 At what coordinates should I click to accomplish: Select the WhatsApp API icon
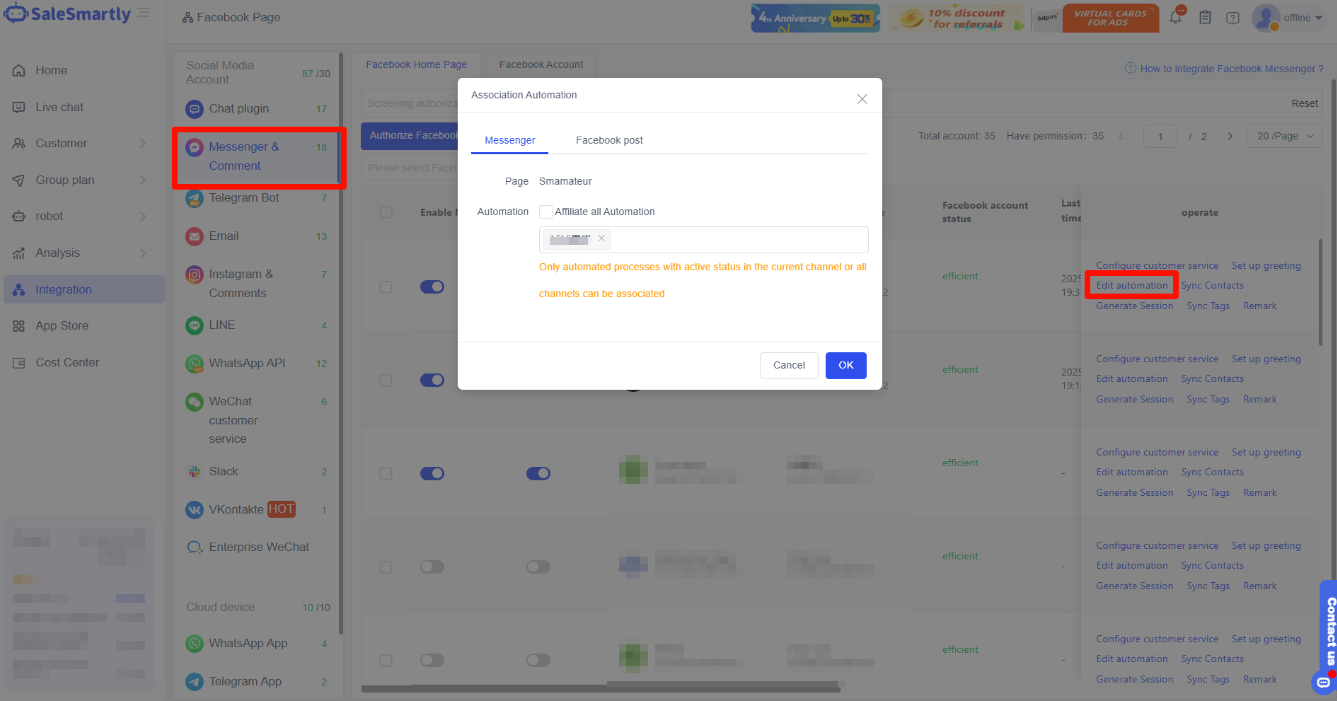point(194,363)
